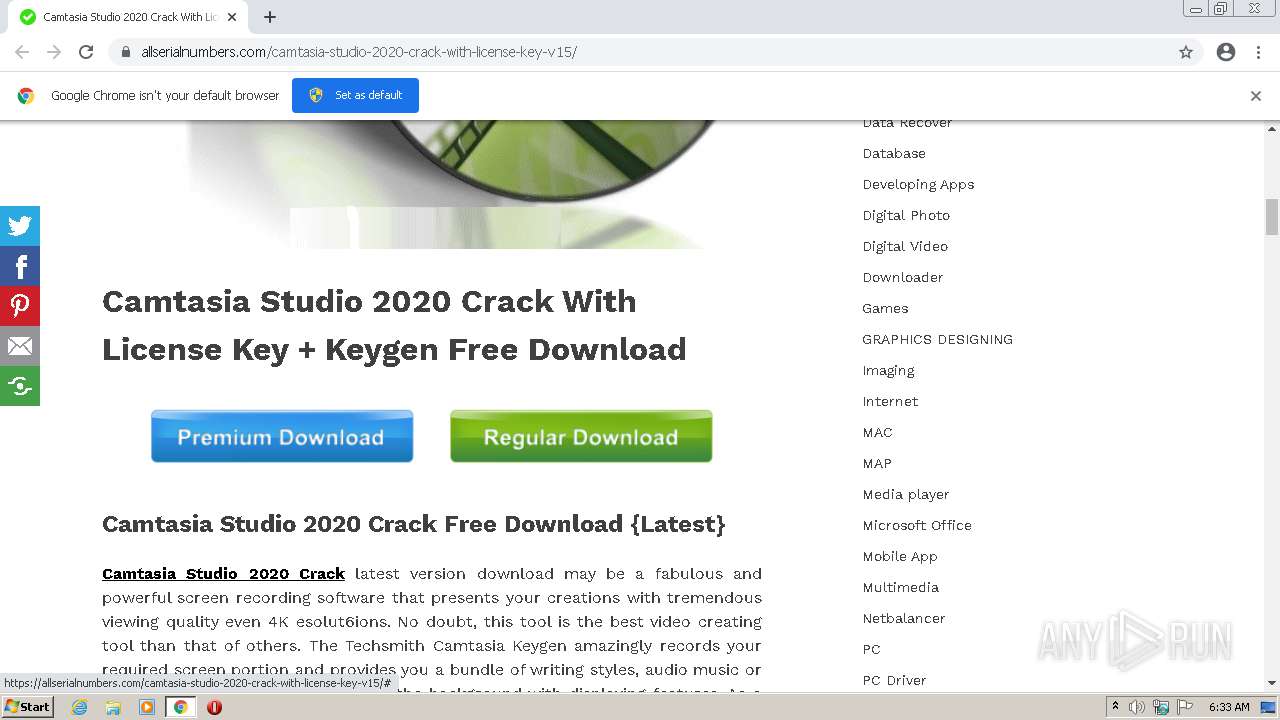Click the page vertical scrollbar thumb

coord(1272,217)
